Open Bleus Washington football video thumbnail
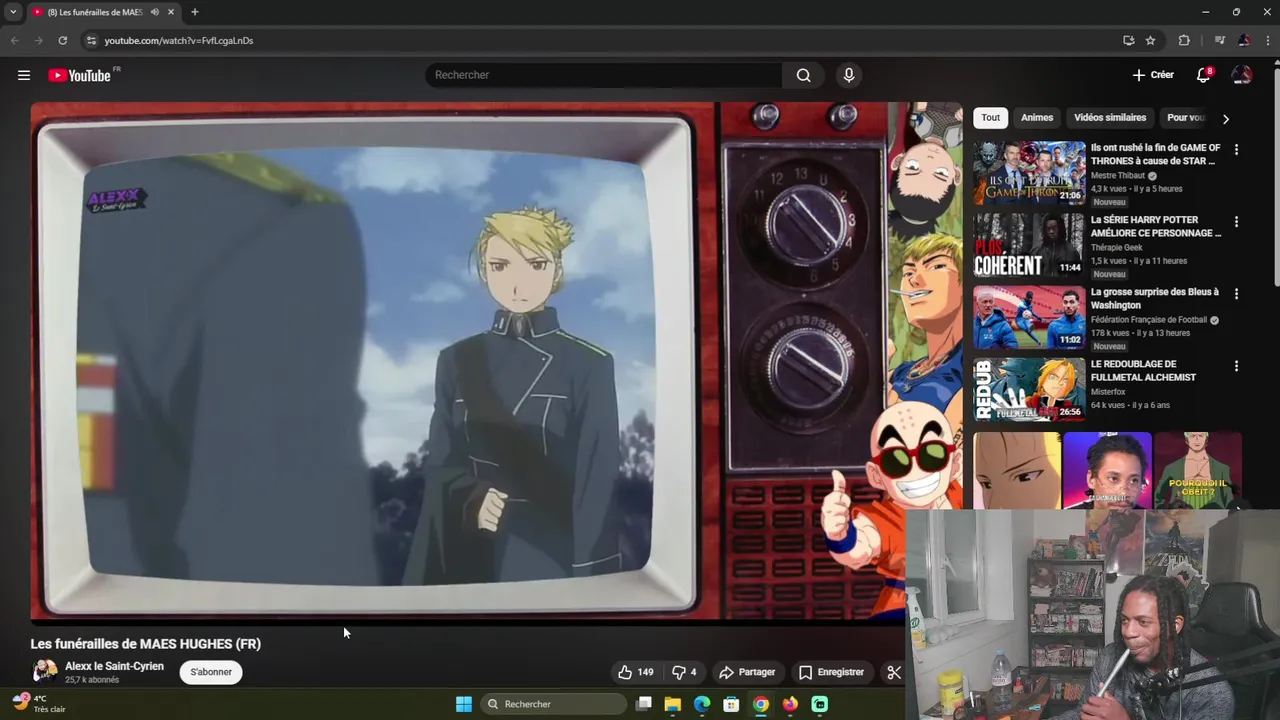 (1029, 317)
